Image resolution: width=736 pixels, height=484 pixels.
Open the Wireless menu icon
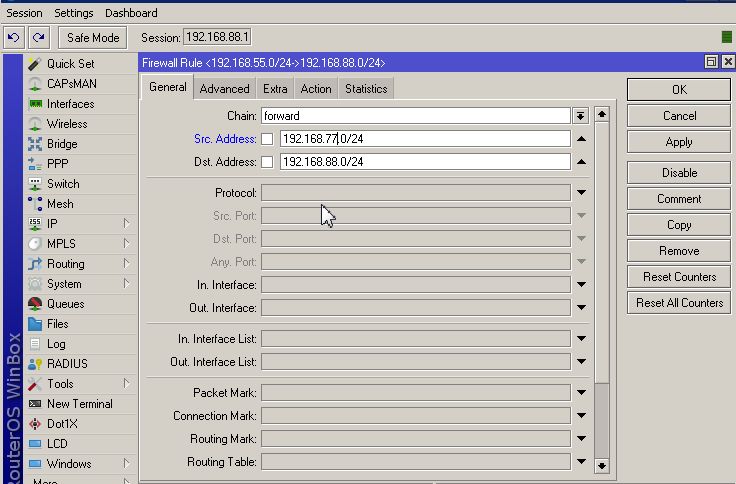pyautogui.click(x=35, y=124)
